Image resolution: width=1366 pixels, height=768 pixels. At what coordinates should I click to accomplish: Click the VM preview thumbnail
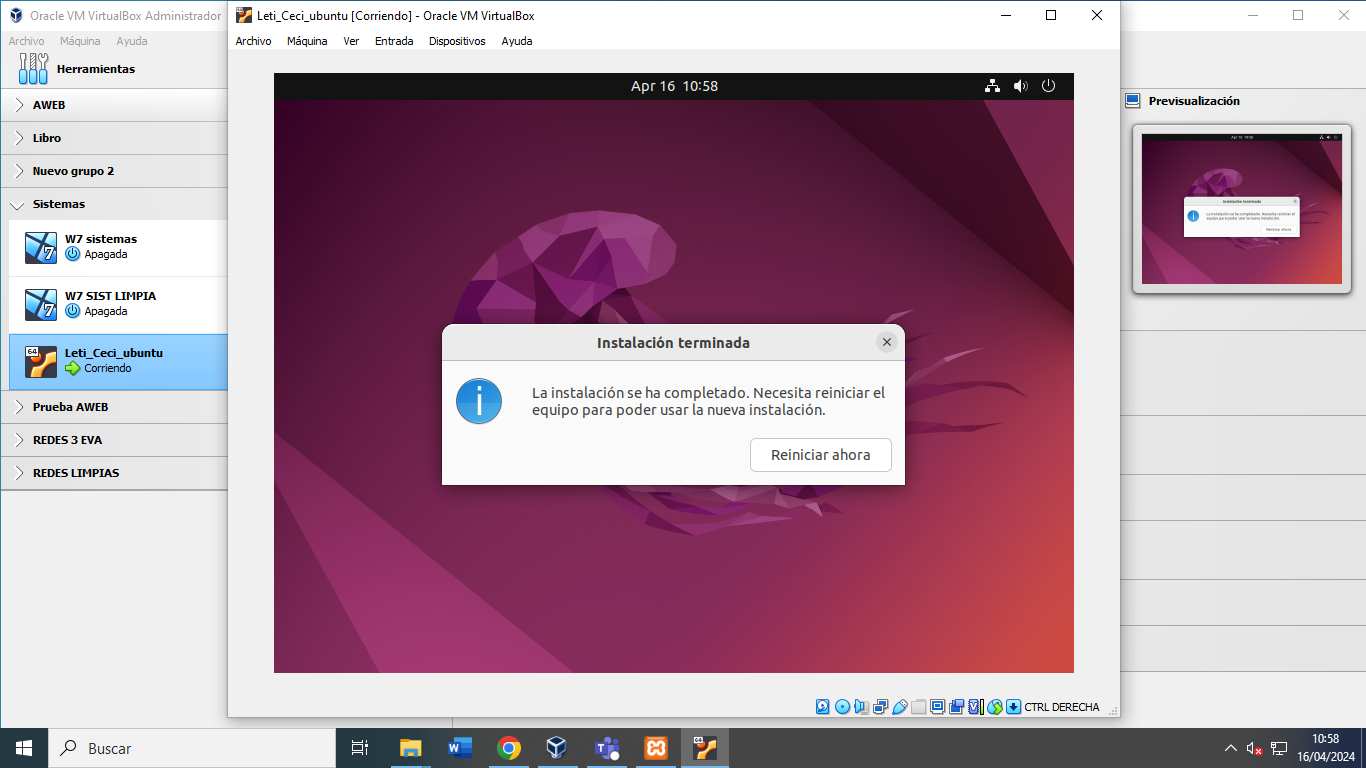(1241, 209)
